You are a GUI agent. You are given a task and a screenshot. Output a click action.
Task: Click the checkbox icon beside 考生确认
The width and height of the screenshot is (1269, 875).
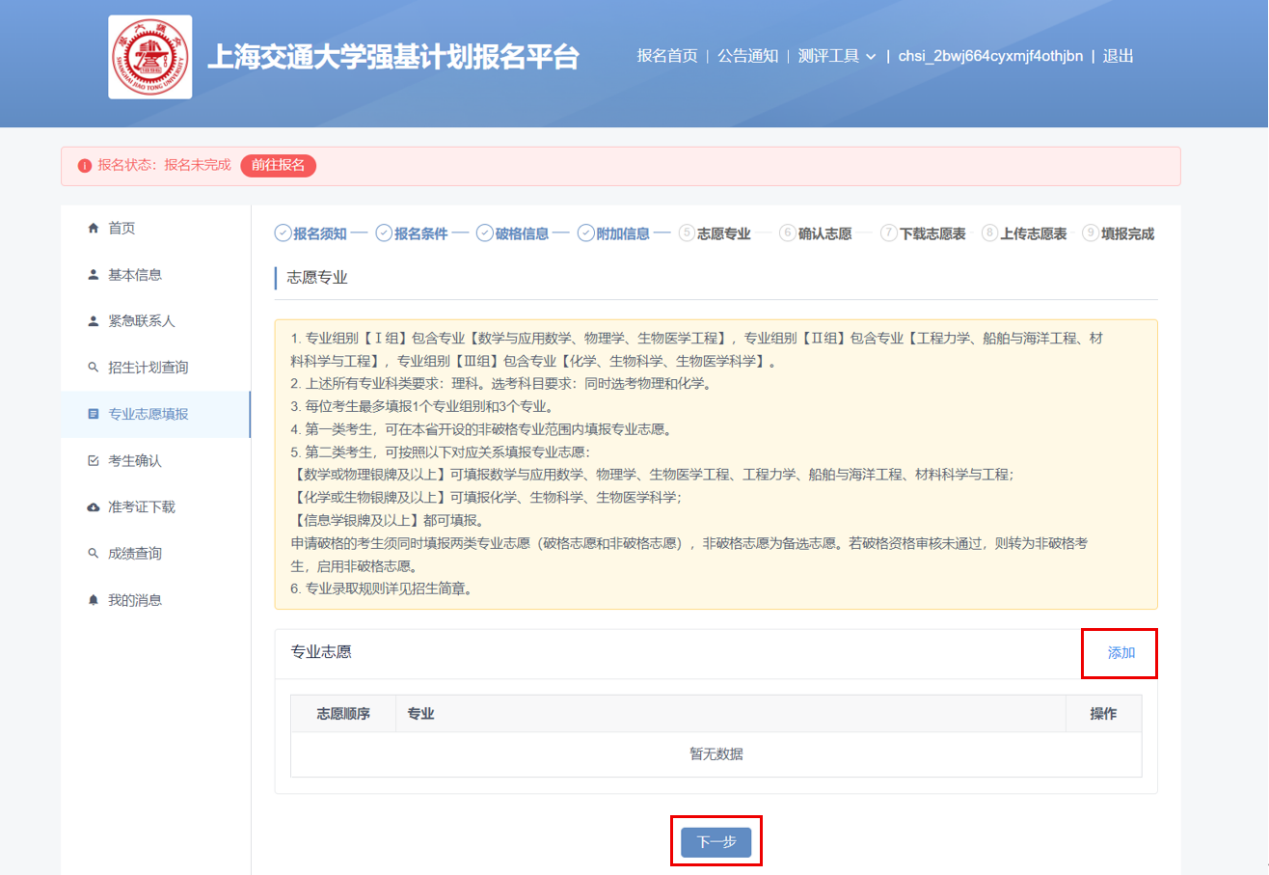coord(94,461)
